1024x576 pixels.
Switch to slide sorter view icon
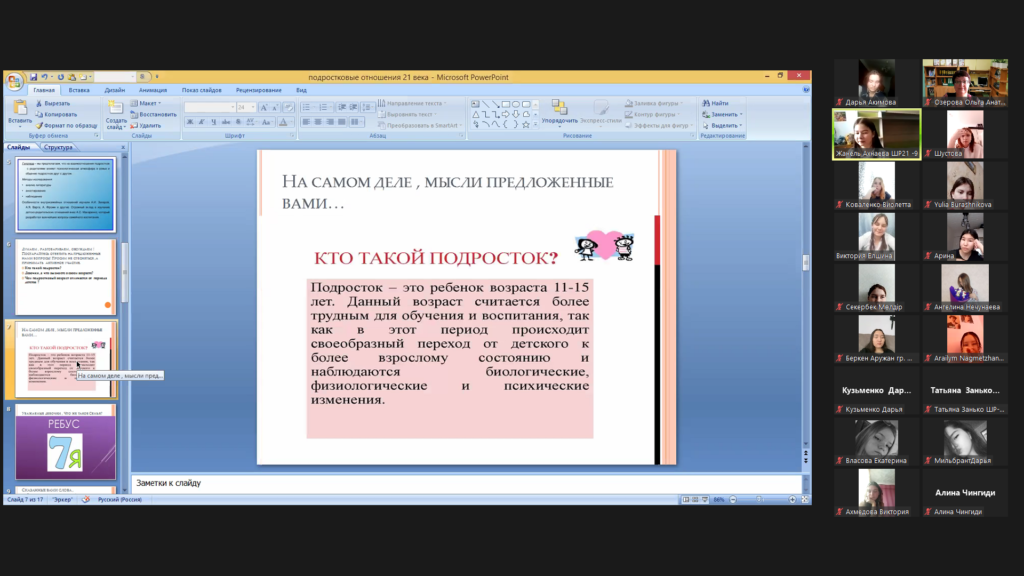coord(695,500)
